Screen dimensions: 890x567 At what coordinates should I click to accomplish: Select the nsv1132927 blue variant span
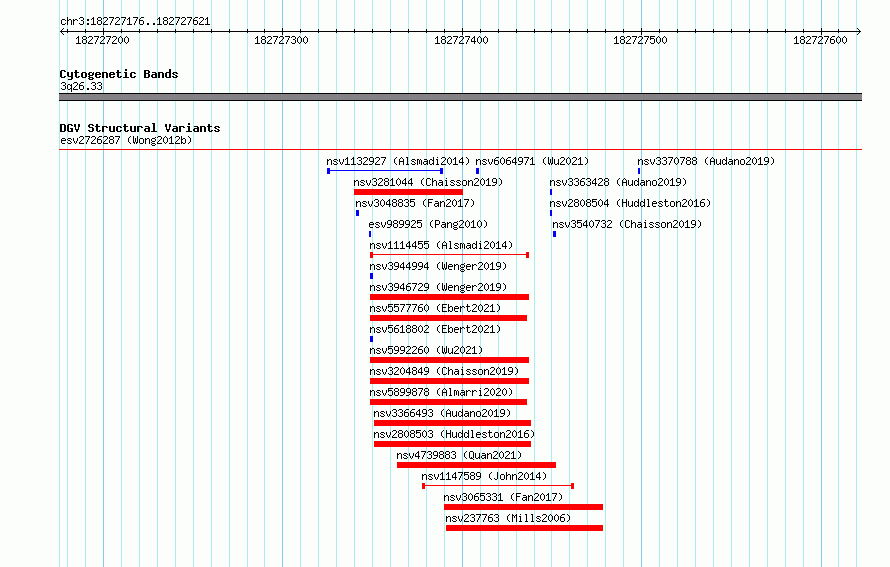coord(385,171)
